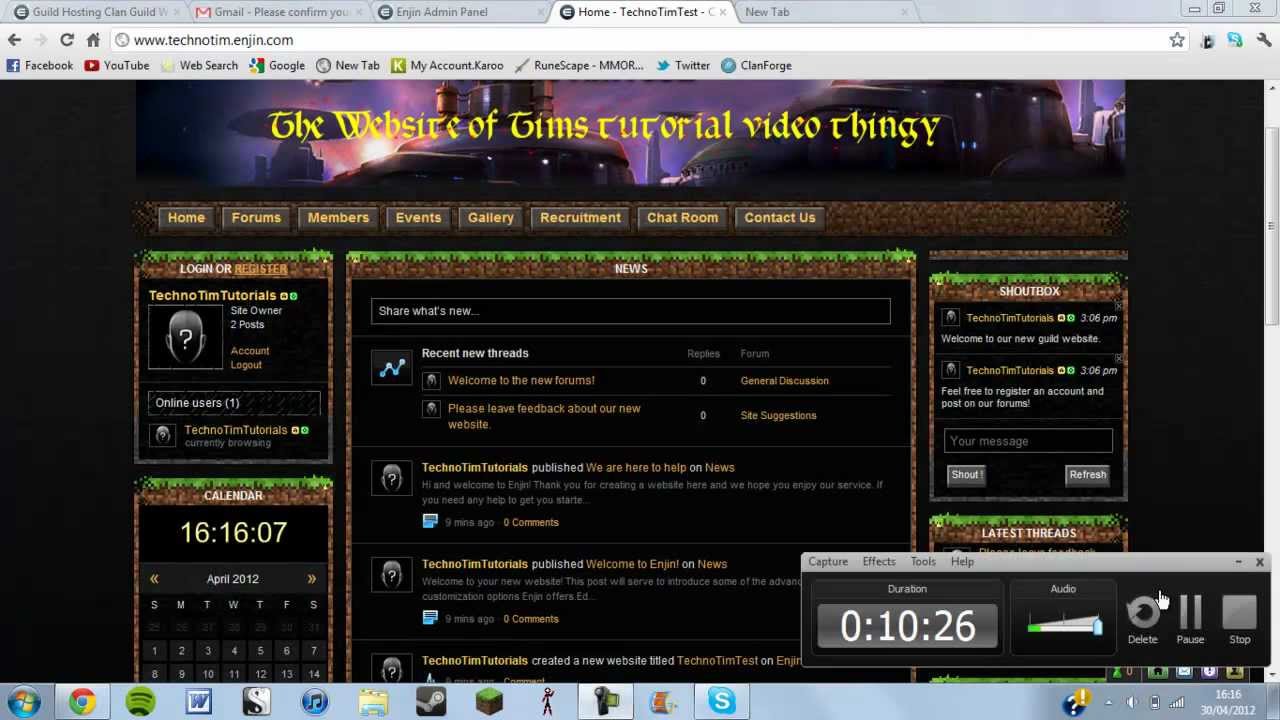Open the Tools menu in recorder
This screenshot has width=1280, height=720.
923,562
